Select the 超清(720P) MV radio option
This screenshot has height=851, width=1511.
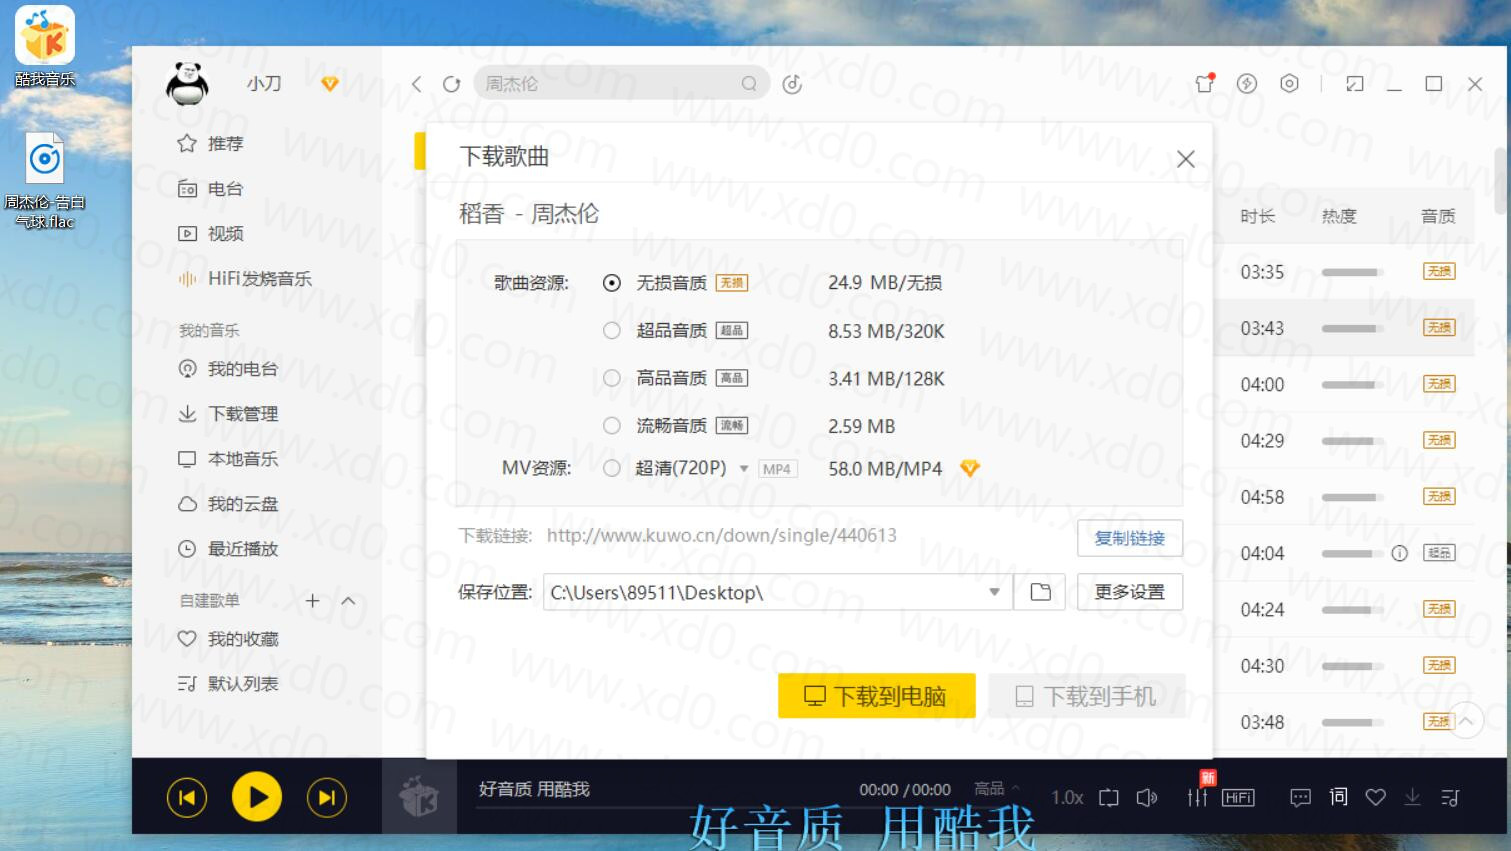tap(611, 468)
